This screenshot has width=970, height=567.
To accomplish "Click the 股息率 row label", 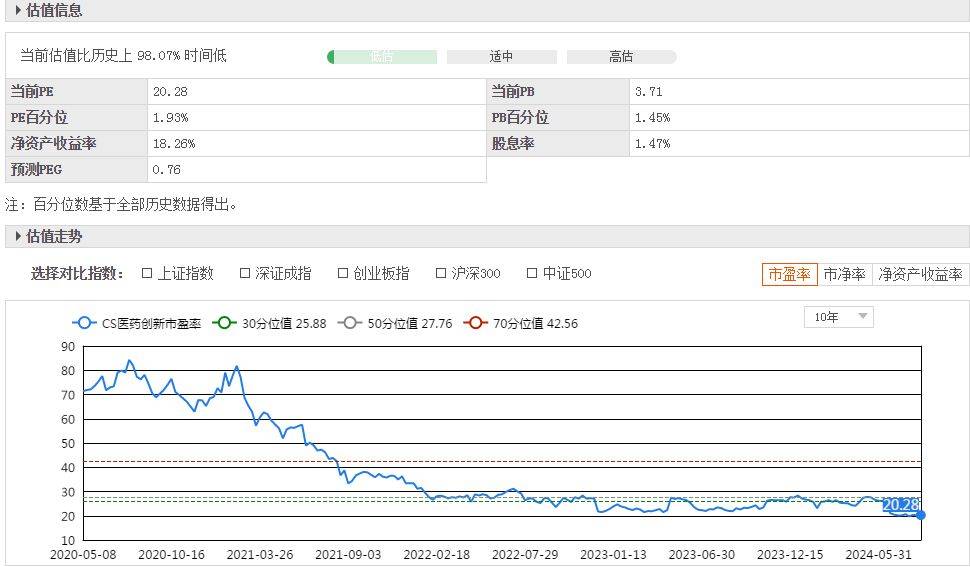I will (513, 143).
